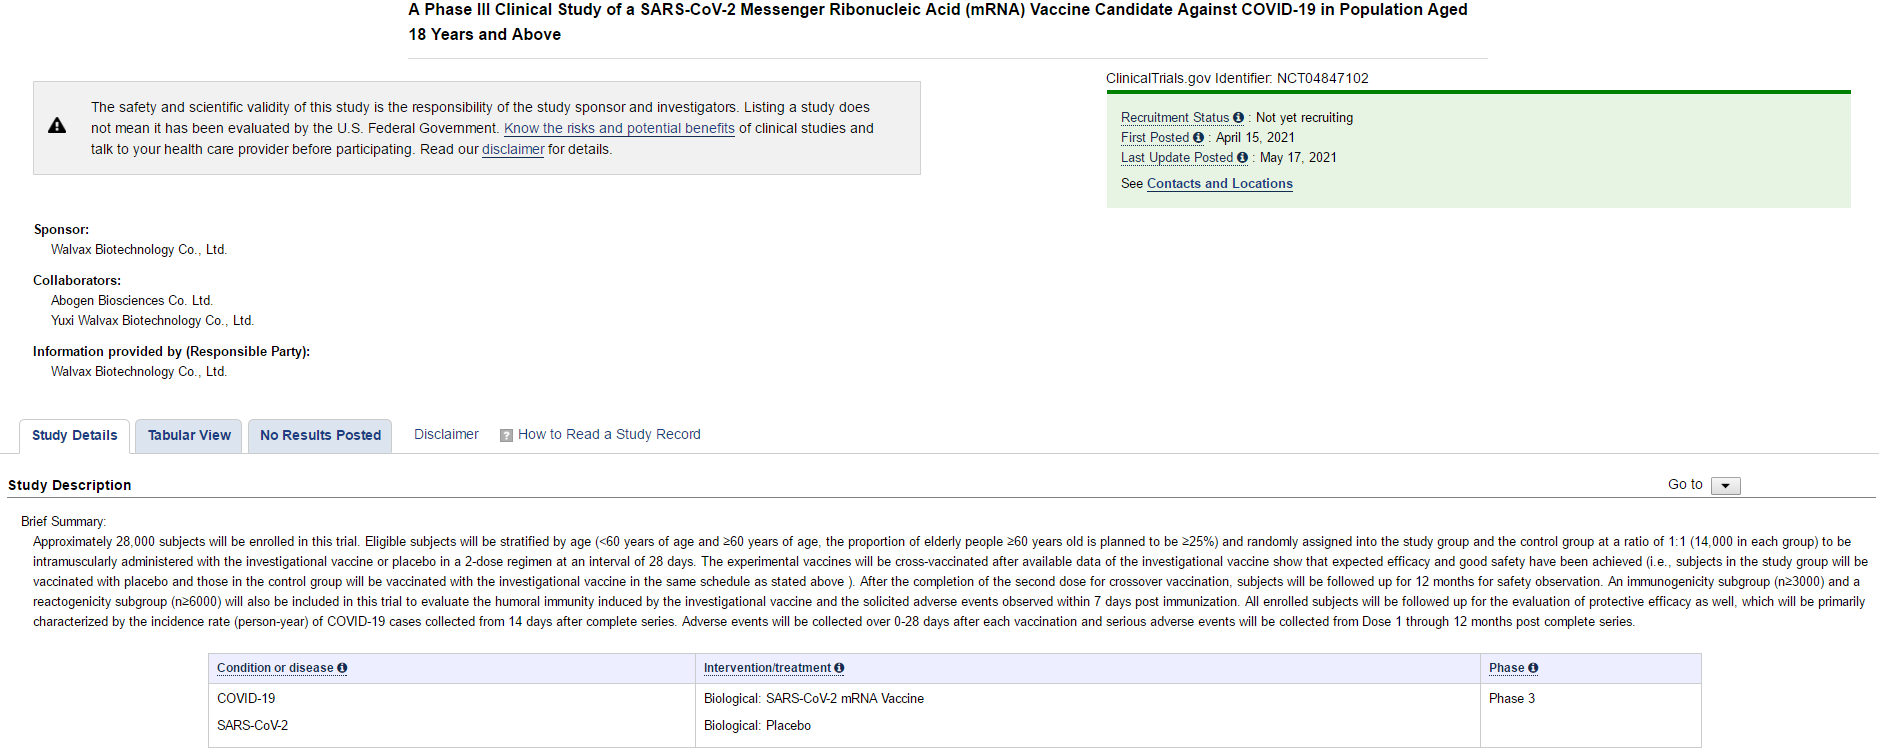Viewport: 1879px width, 752px height.
Task: Click the disclaimer link in warning notice
Action: click(x=513, y=149)
